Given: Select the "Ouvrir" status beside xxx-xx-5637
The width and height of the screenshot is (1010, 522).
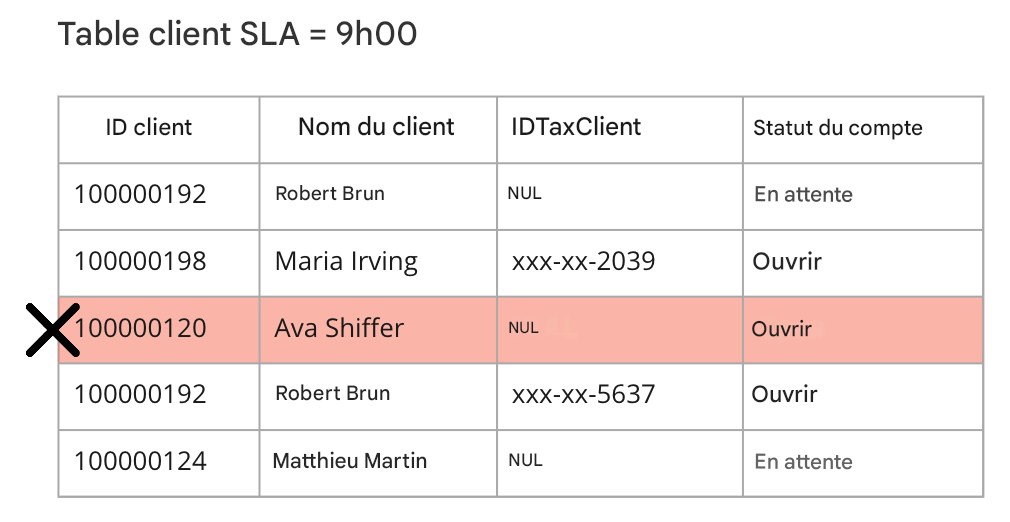Looking at the screenshot, I should [x=785, y=394].
